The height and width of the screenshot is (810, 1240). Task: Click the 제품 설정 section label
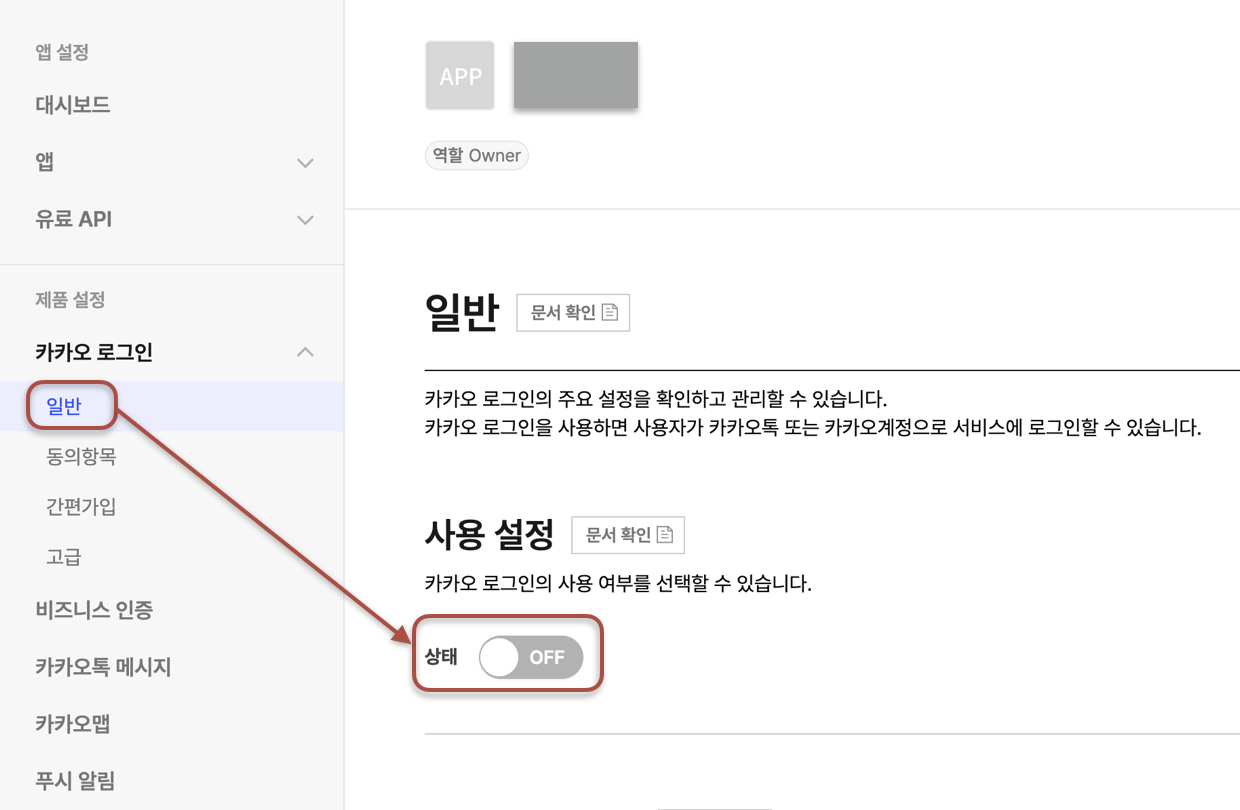click(70, 300)
